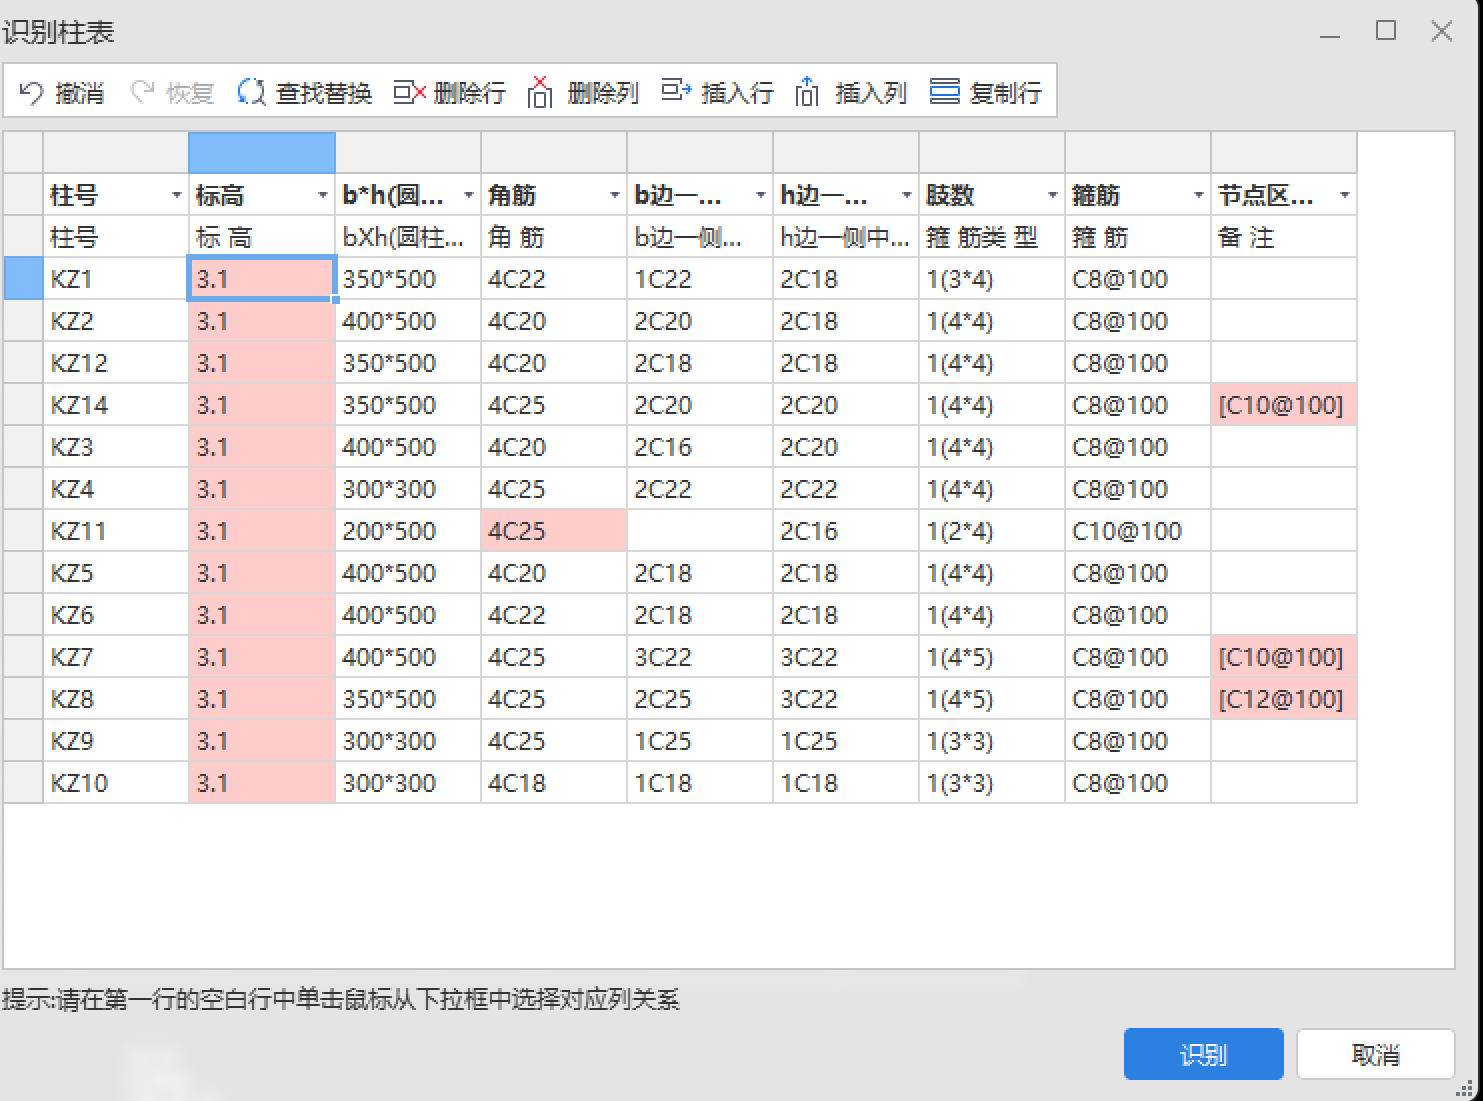Select the KZ1 标高 cell 3.1
The image size is (1483, 1101).
262,279
